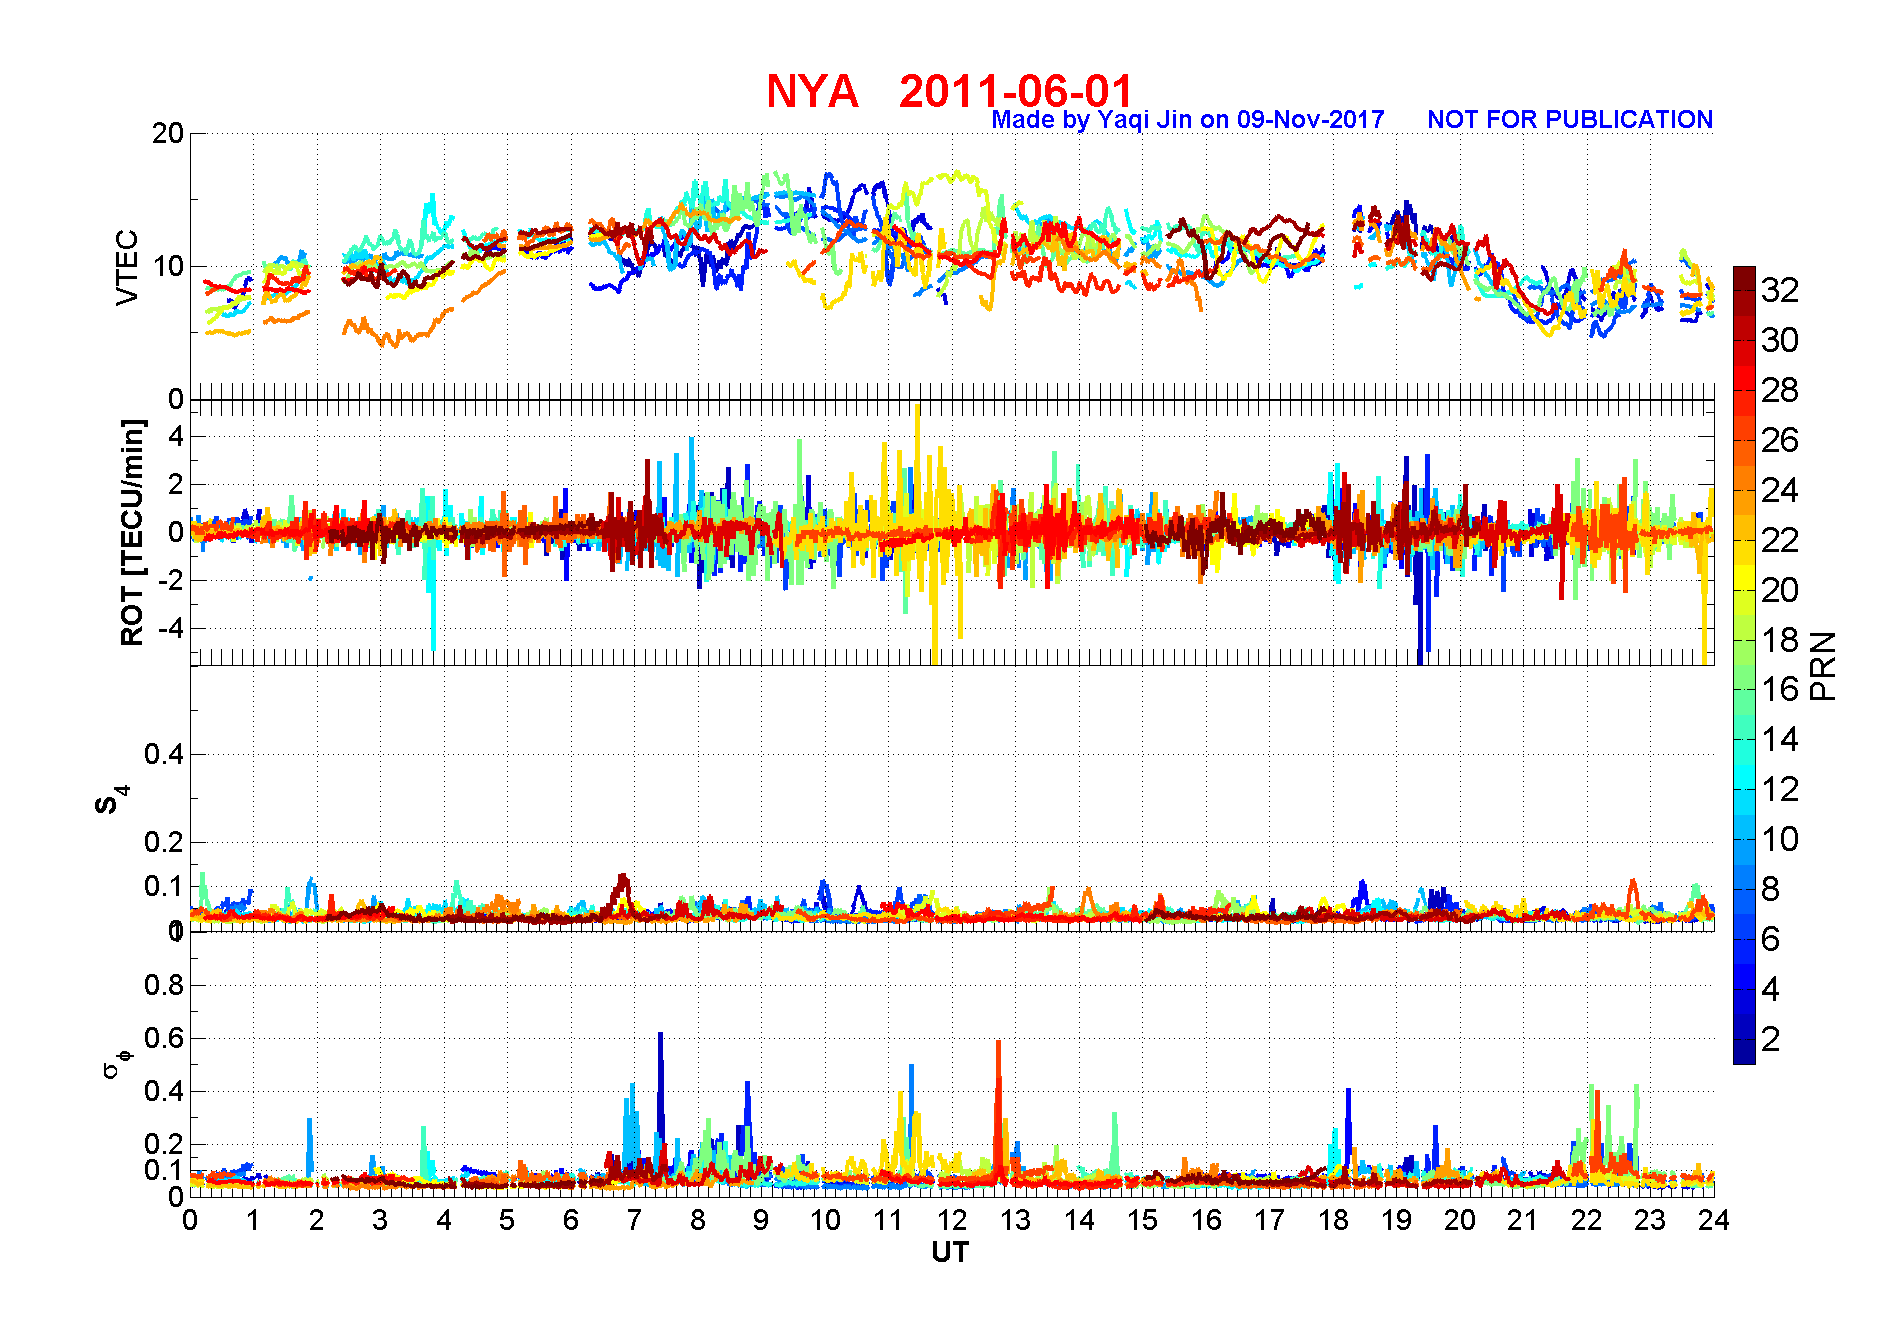Click the "NOT FOR PUBLICATION" notice
The image size is (1904, 1330).
pyautogui.click(x=1570, y=120)
